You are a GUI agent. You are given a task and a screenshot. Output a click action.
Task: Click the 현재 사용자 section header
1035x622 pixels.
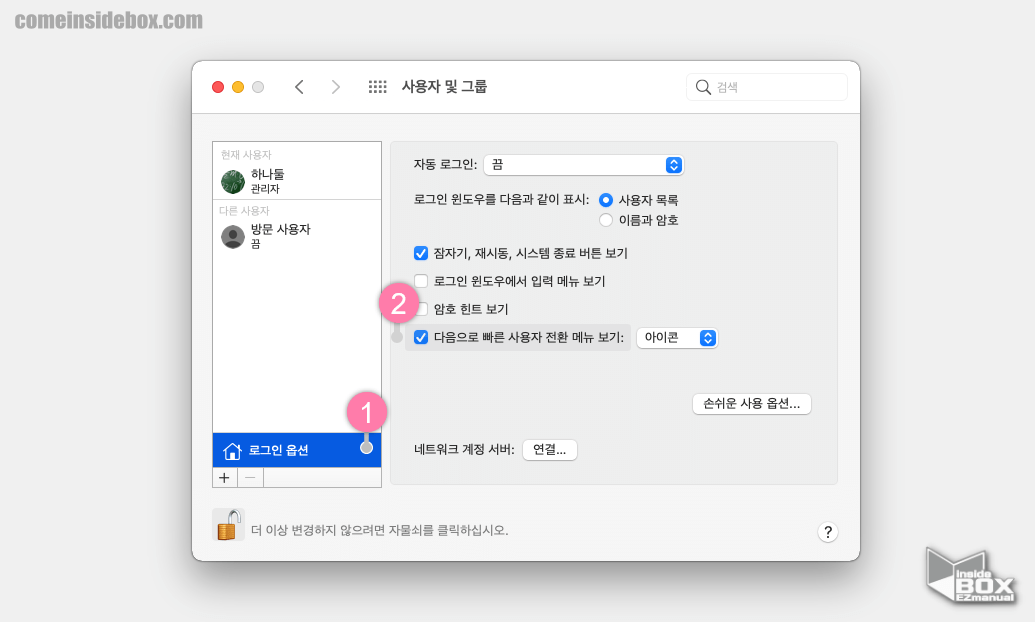click(246, 155)
